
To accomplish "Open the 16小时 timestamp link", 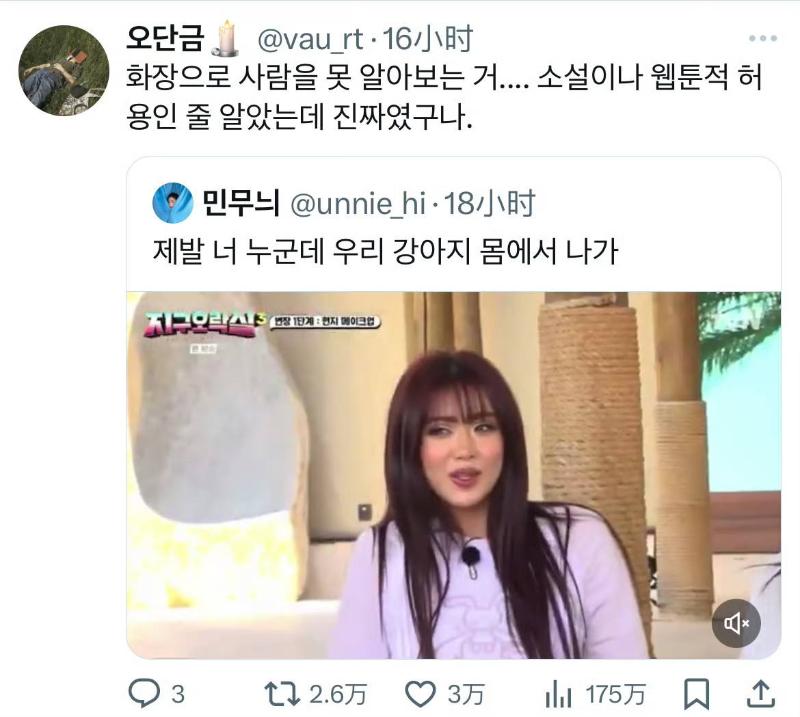I will pyautogui.click(x=428, y=39).
